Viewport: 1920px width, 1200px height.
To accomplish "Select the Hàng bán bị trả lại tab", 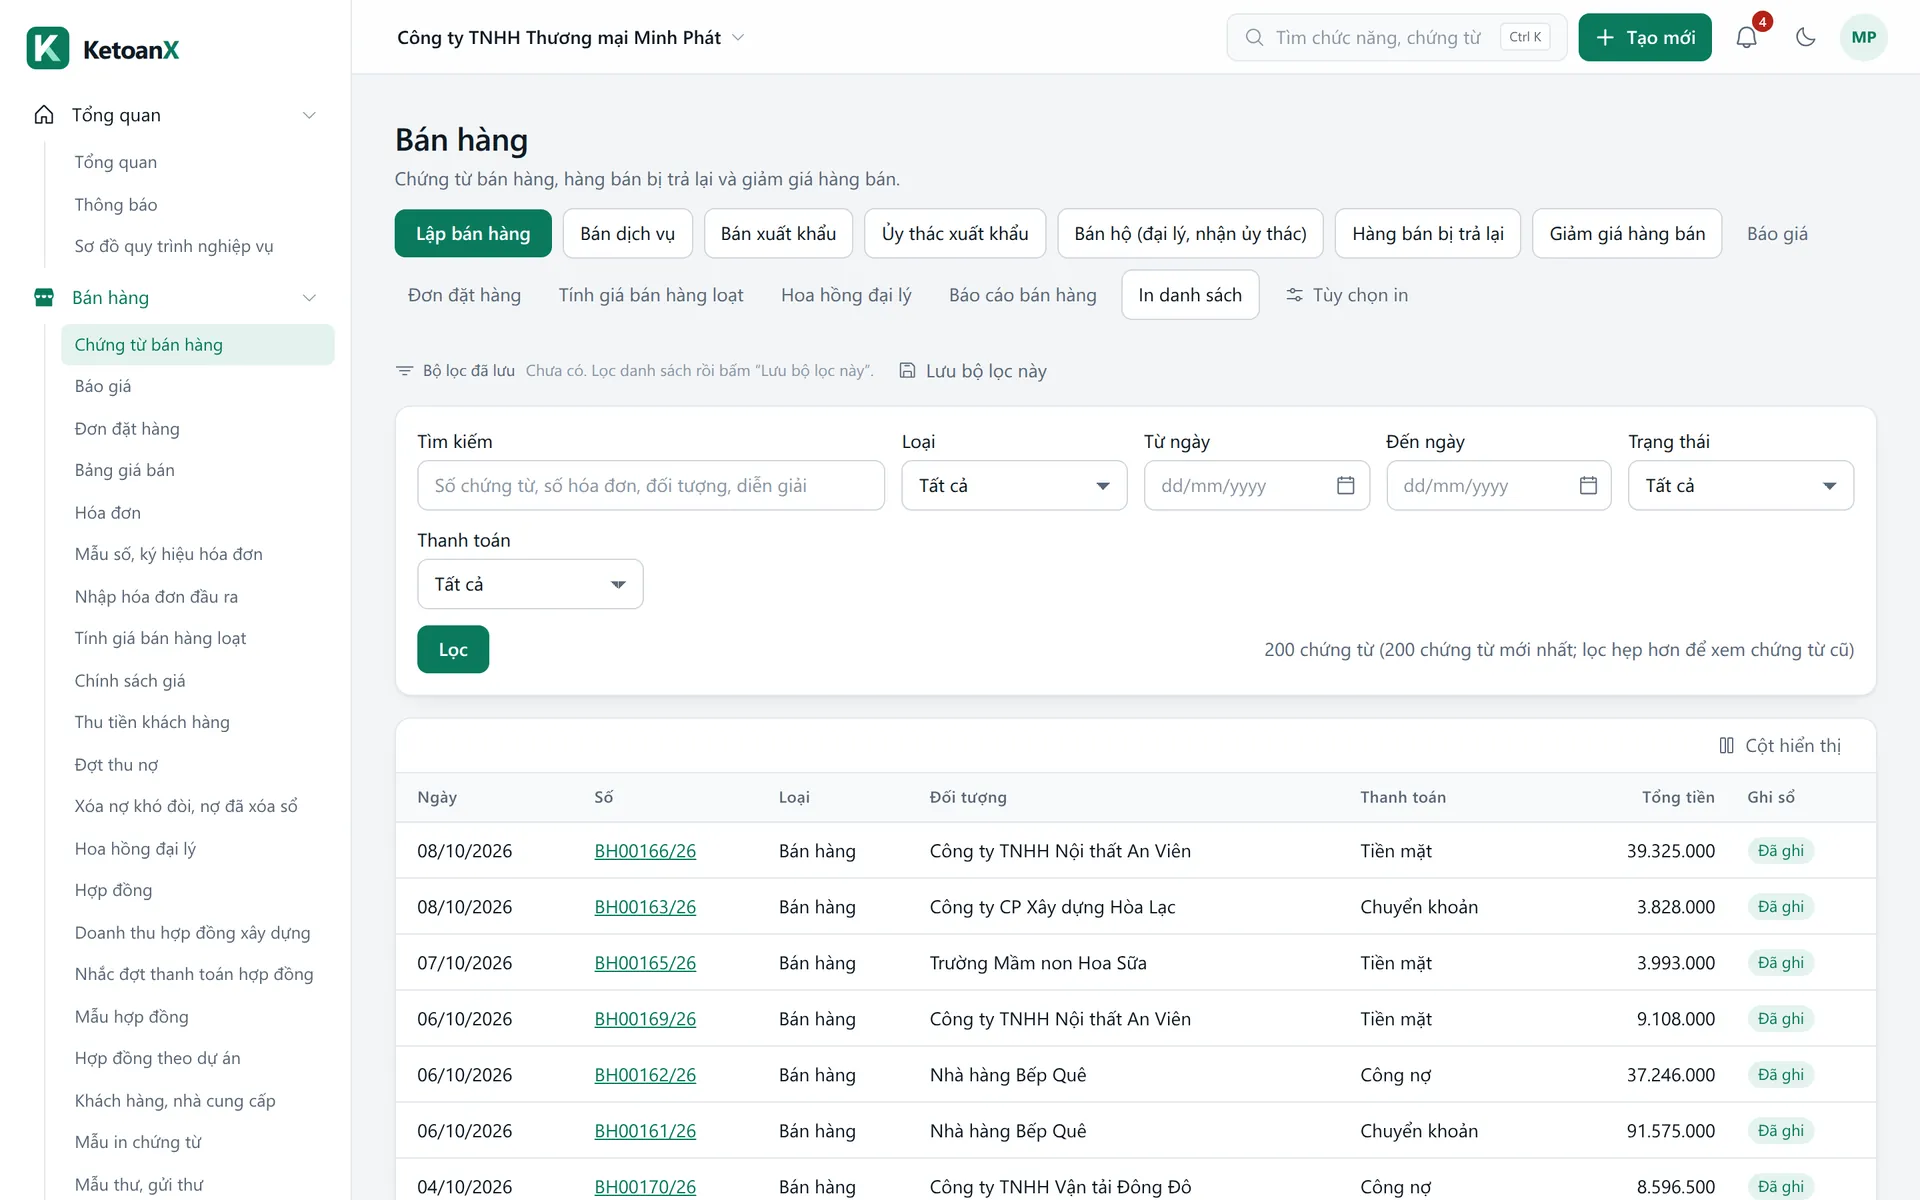I will pos(1428,233).
